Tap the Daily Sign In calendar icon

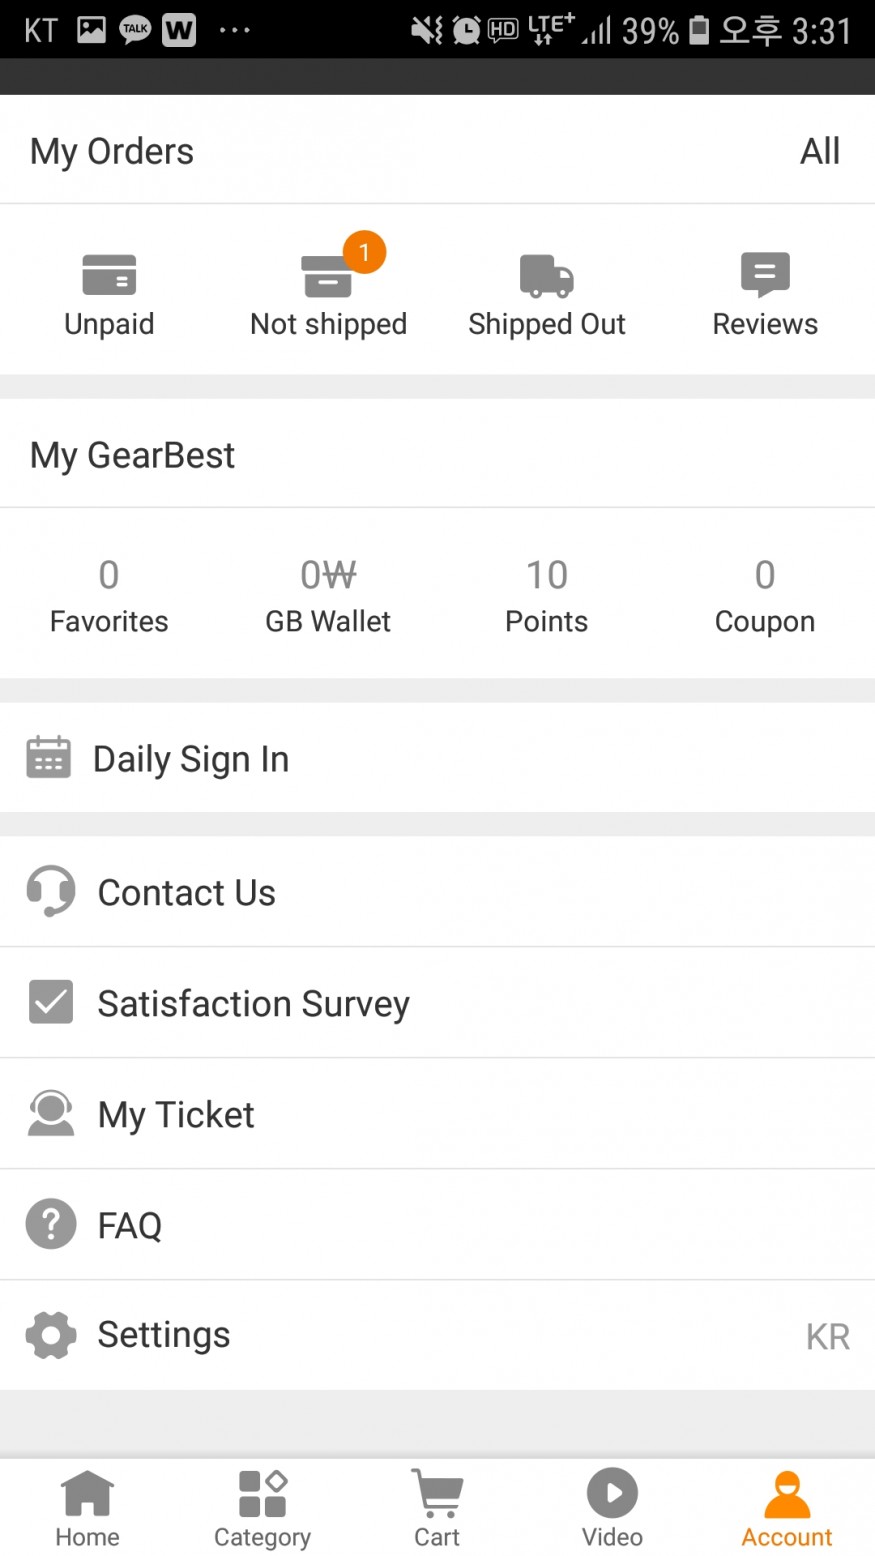pos(48,758)
